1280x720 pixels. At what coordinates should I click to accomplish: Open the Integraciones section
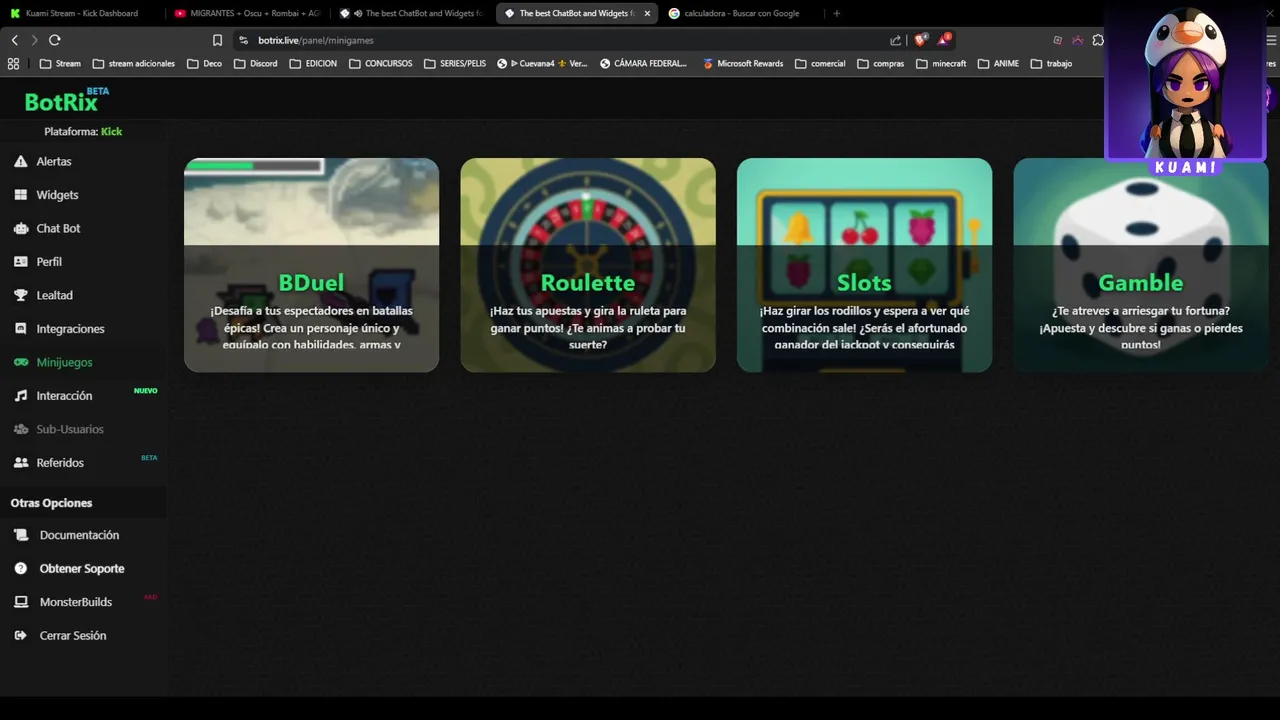pos(70,329)
